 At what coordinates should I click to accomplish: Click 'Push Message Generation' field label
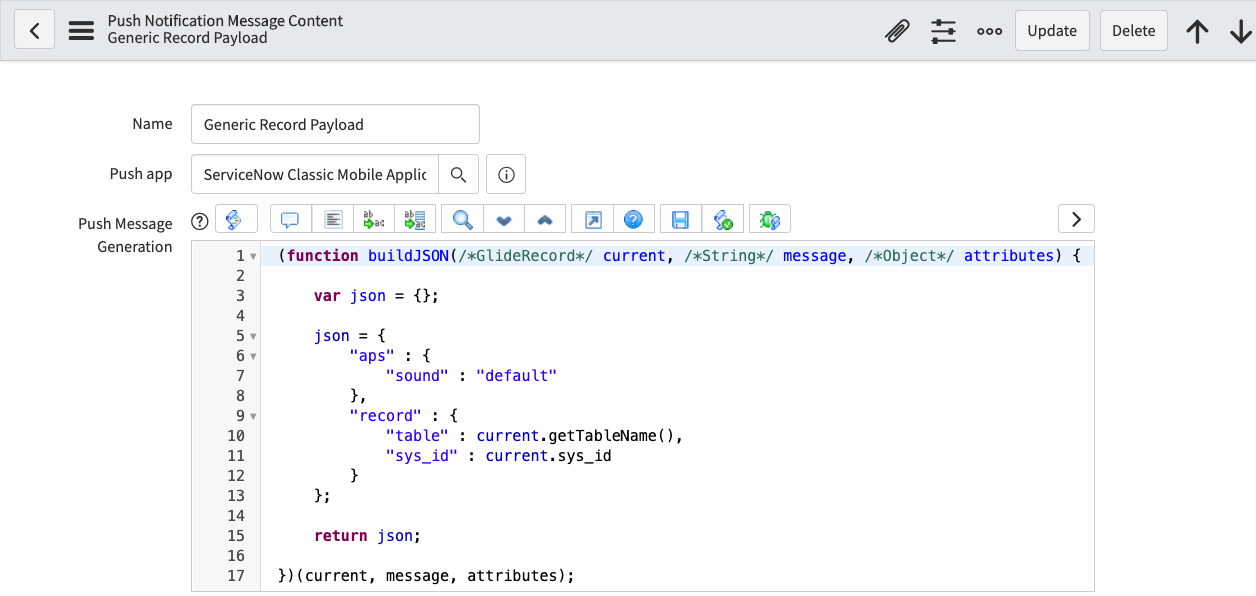[125, 235]
